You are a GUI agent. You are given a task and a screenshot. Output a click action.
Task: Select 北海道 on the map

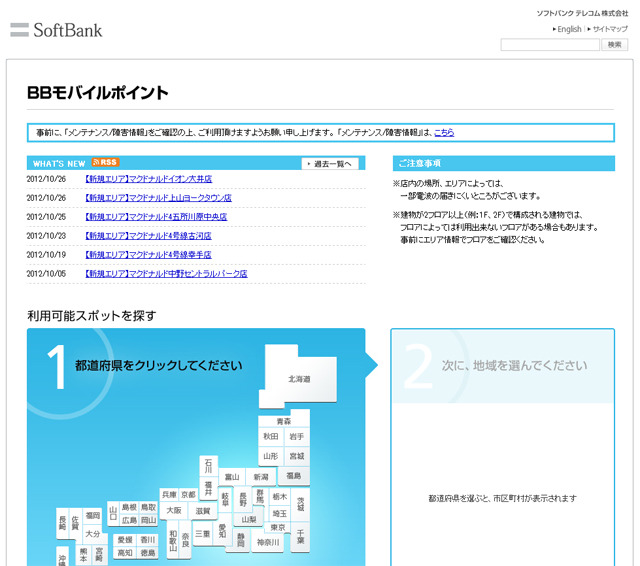pos(299,379)
